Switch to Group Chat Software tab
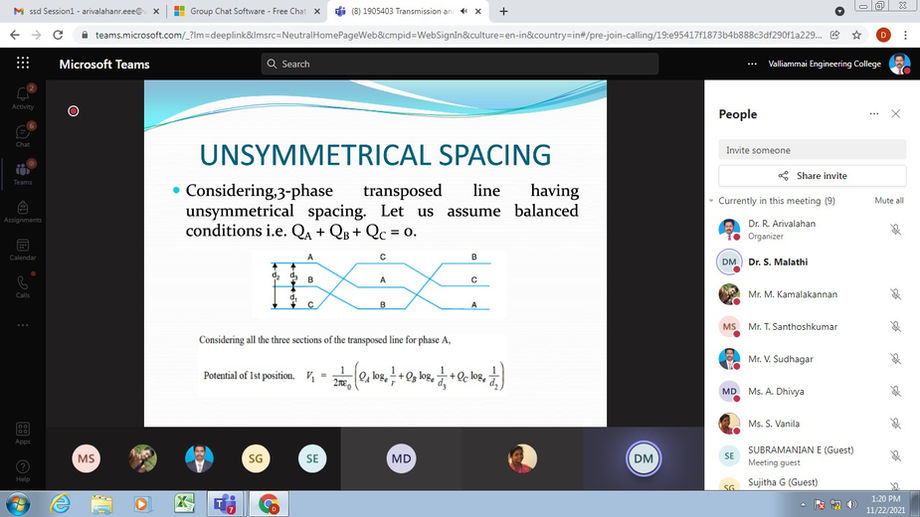The image size is (920, 517). [x=246, y=11]
